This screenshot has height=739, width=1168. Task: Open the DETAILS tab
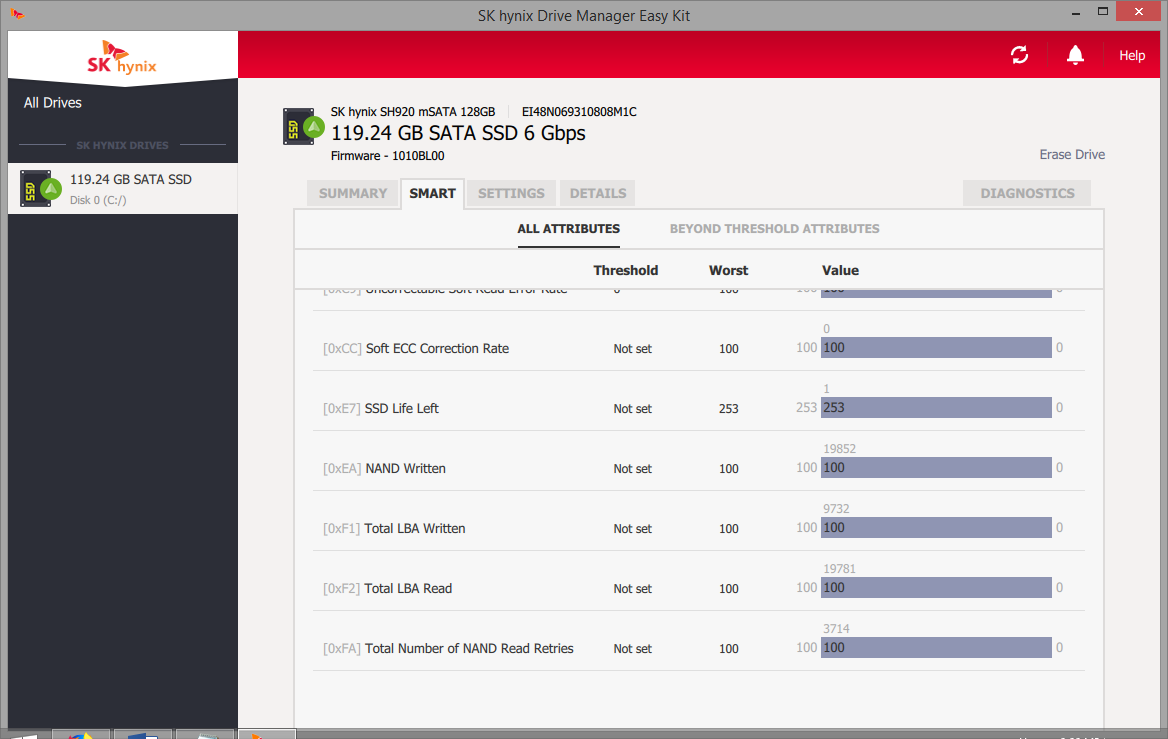pyautogui.click(x=597, y=194)
